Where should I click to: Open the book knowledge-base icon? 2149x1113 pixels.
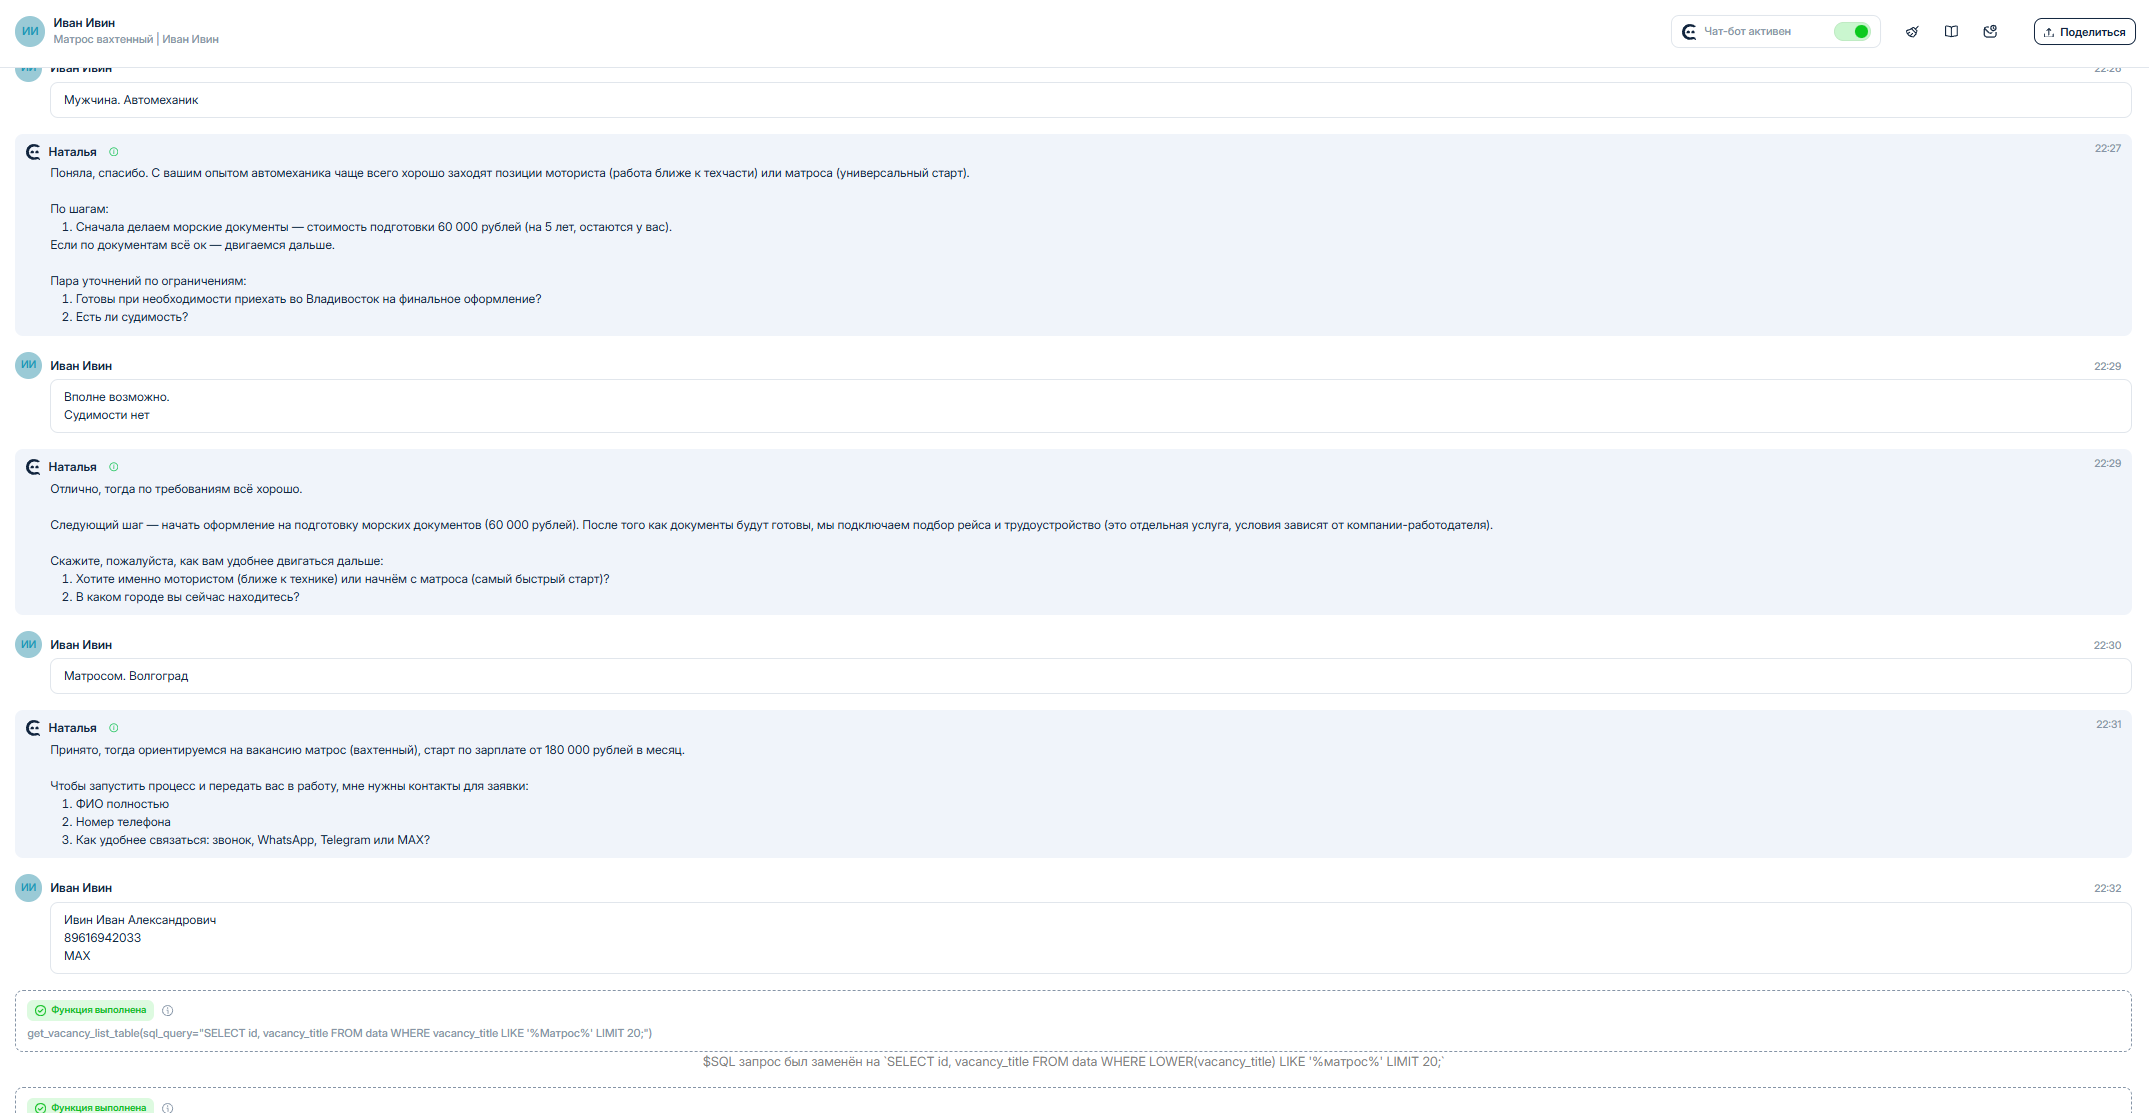pos(1951,32)
